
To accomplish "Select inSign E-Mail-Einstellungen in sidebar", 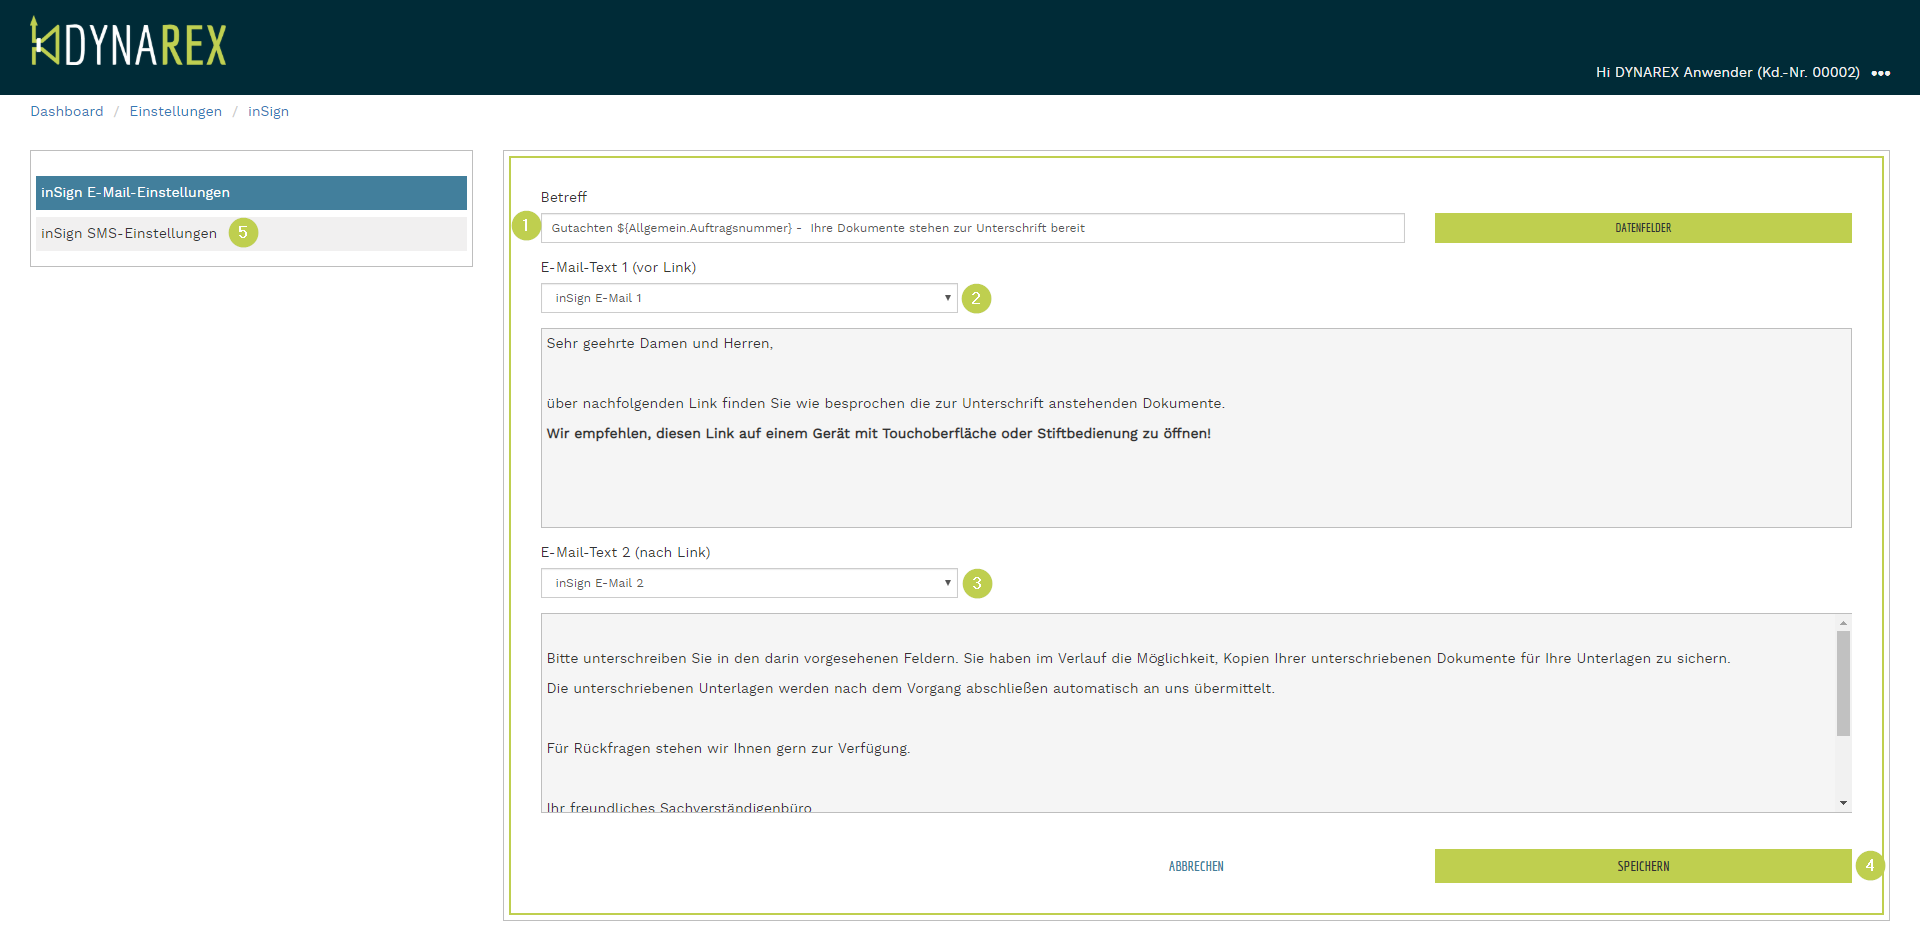I will point(251,192).
